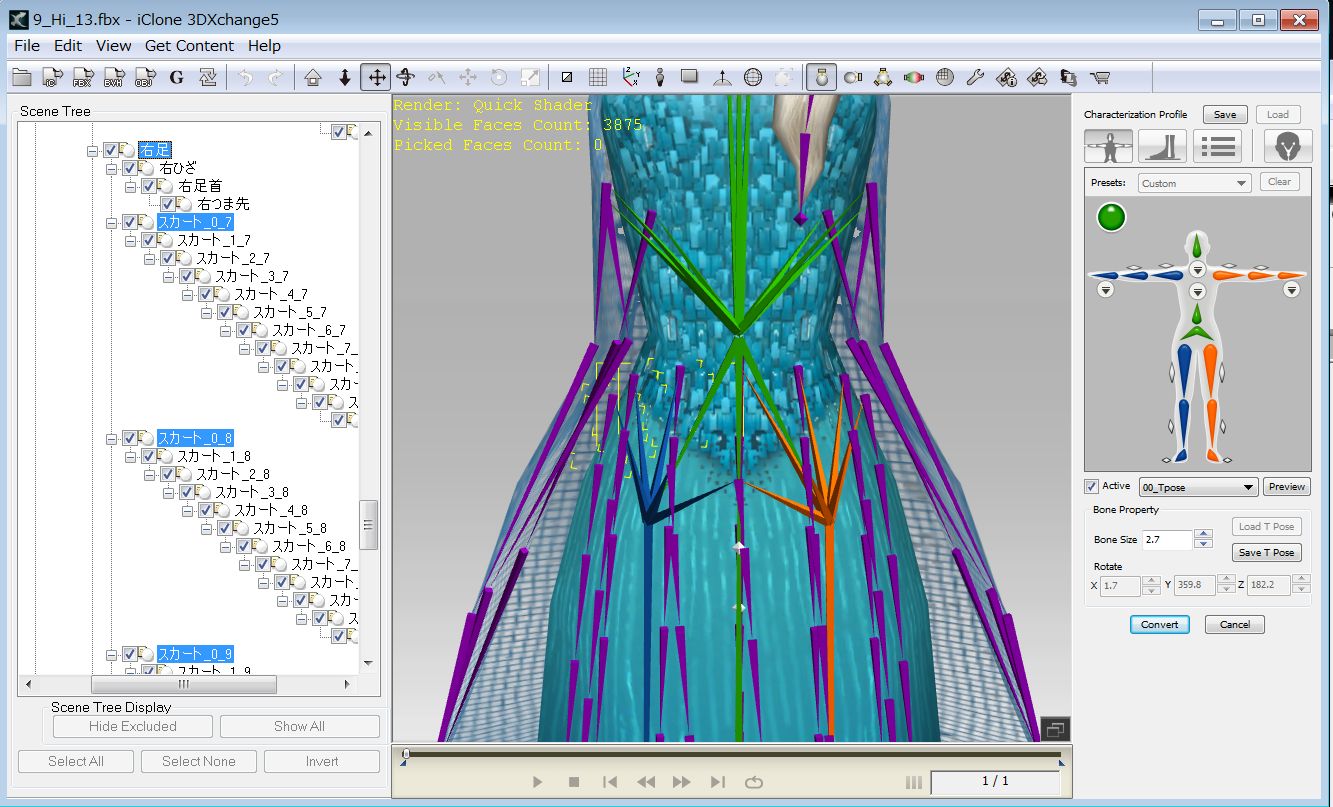The height and width of the screenshot is (807, 1333).
Task: Collapse the スカート_0_8 tree node
Action: tap(112, 438)
